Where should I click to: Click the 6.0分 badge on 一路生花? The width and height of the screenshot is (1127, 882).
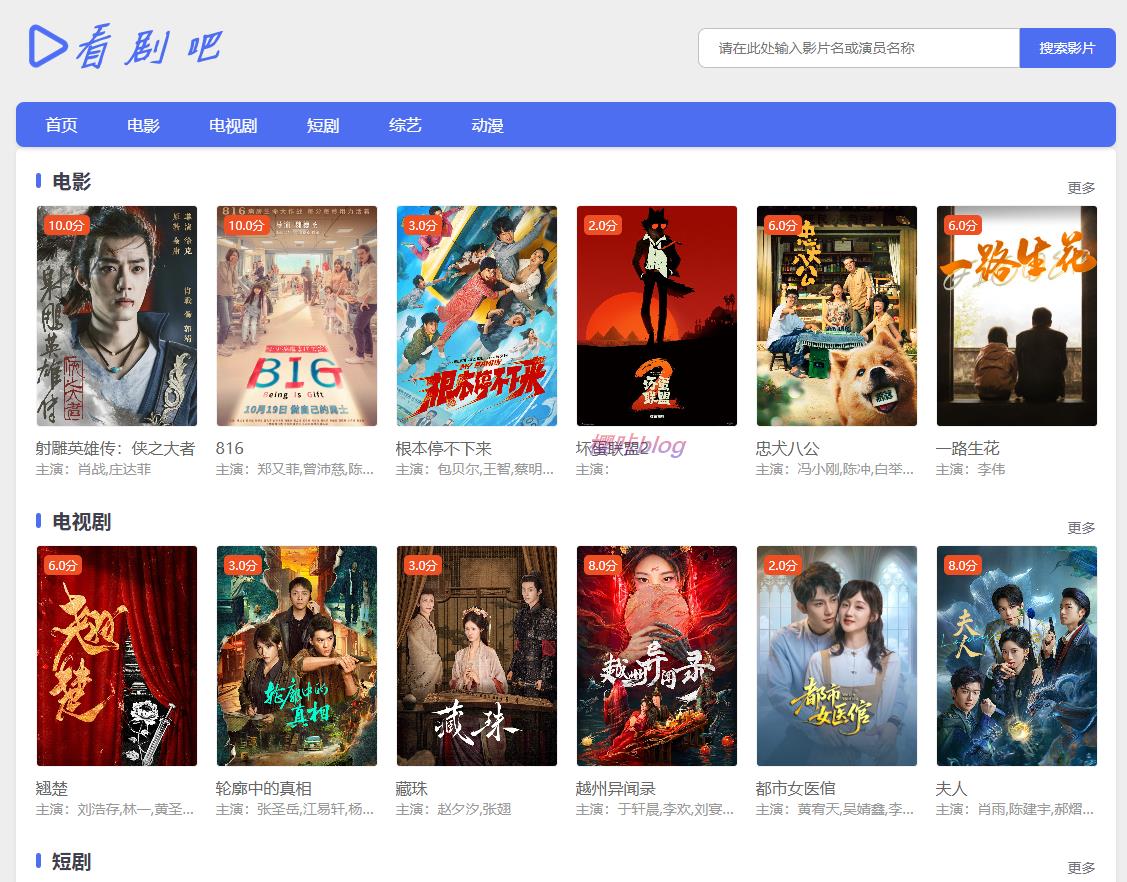[x=963, y=225]
